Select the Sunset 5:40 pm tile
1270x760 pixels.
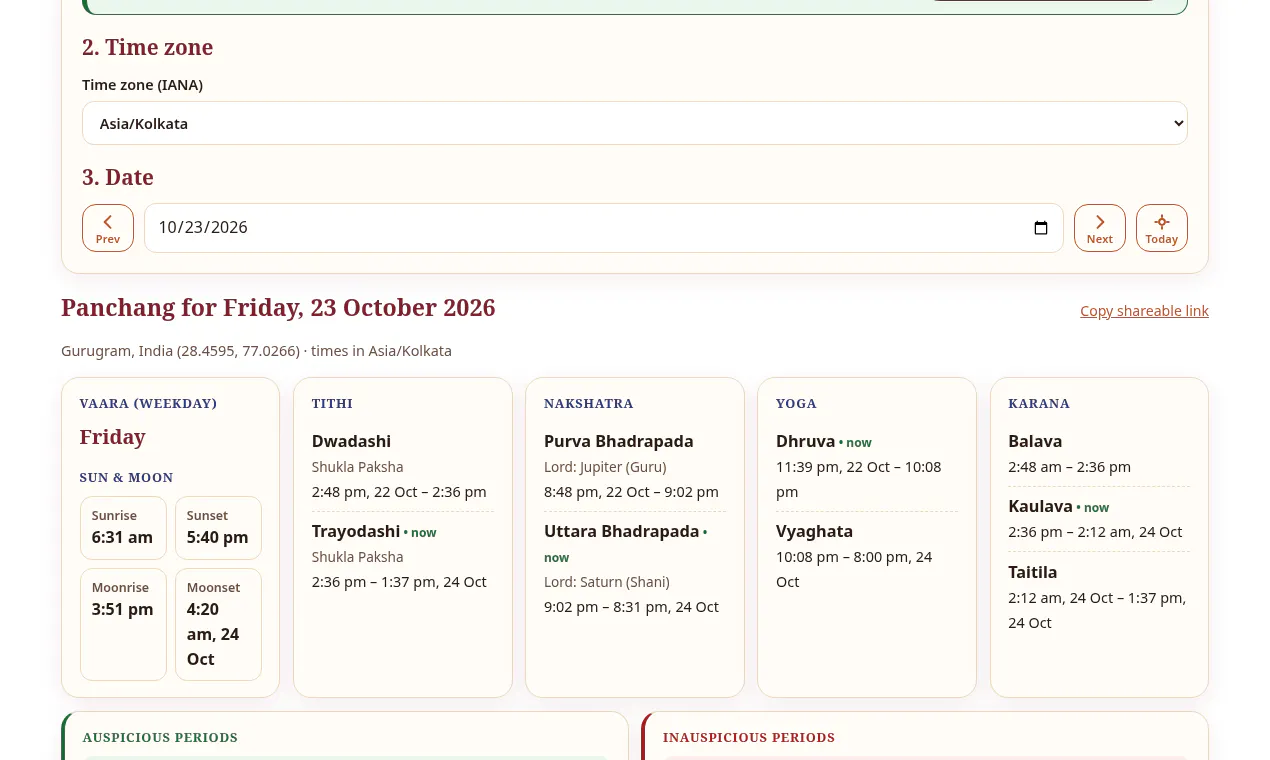pyautogui.click(x=218, y=528)
